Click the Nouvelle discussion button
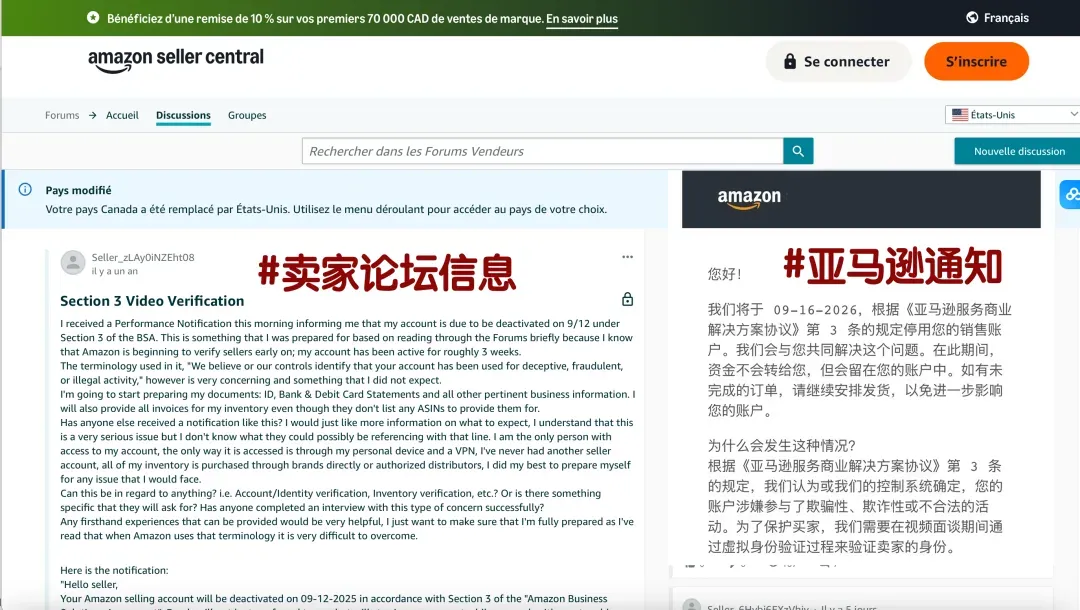 1019,151
